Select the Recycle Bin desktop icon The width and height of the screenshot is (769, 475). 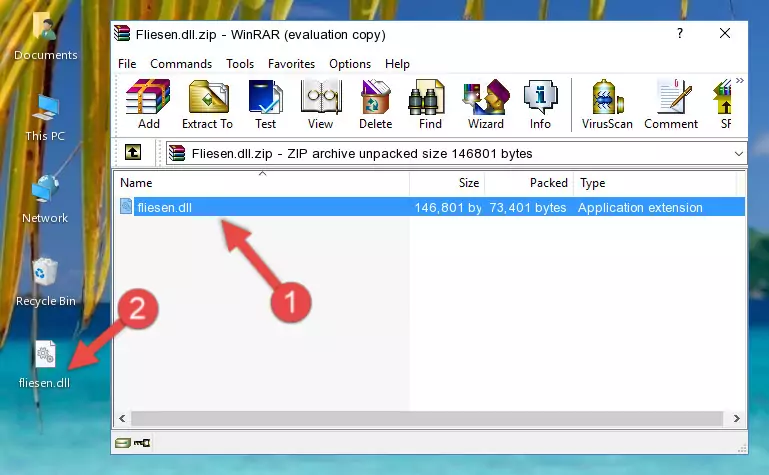(x=46, y=282)
